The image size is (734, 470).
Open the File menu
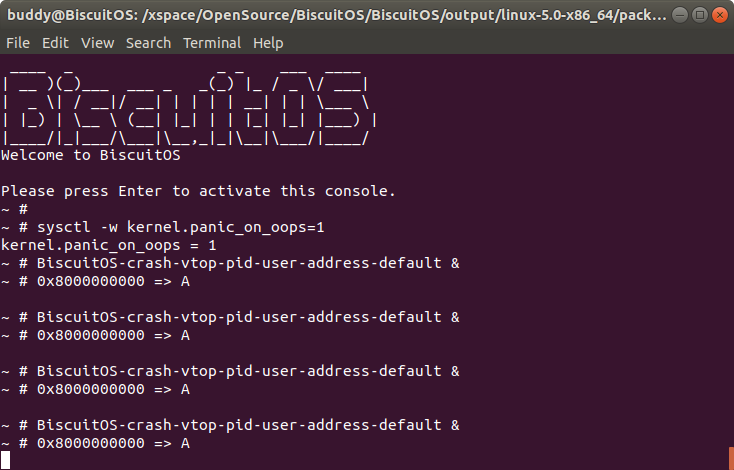click(x=17, y=43)
